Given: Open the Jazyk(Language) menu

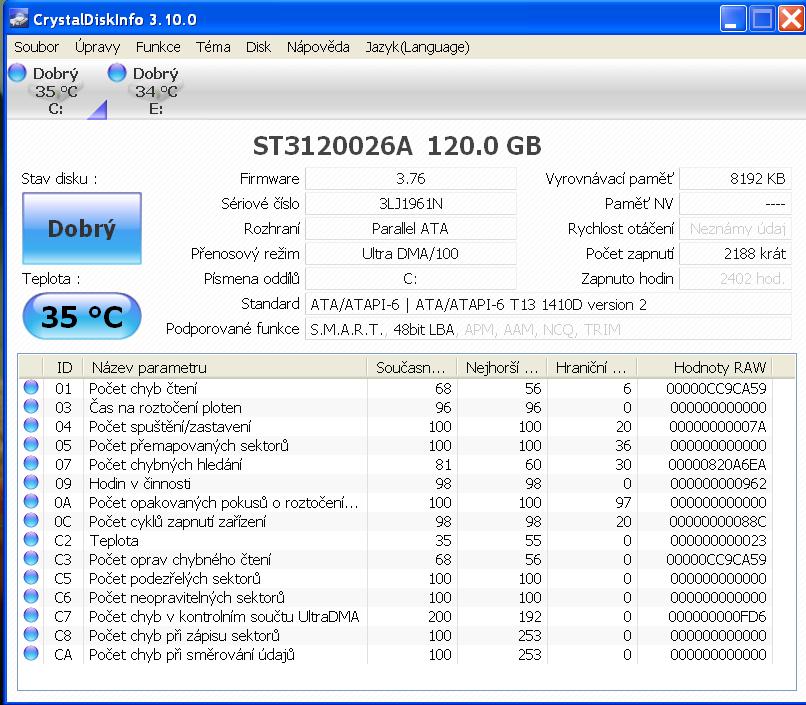Looking at the screenshot, I should click(x=417, y=47).
